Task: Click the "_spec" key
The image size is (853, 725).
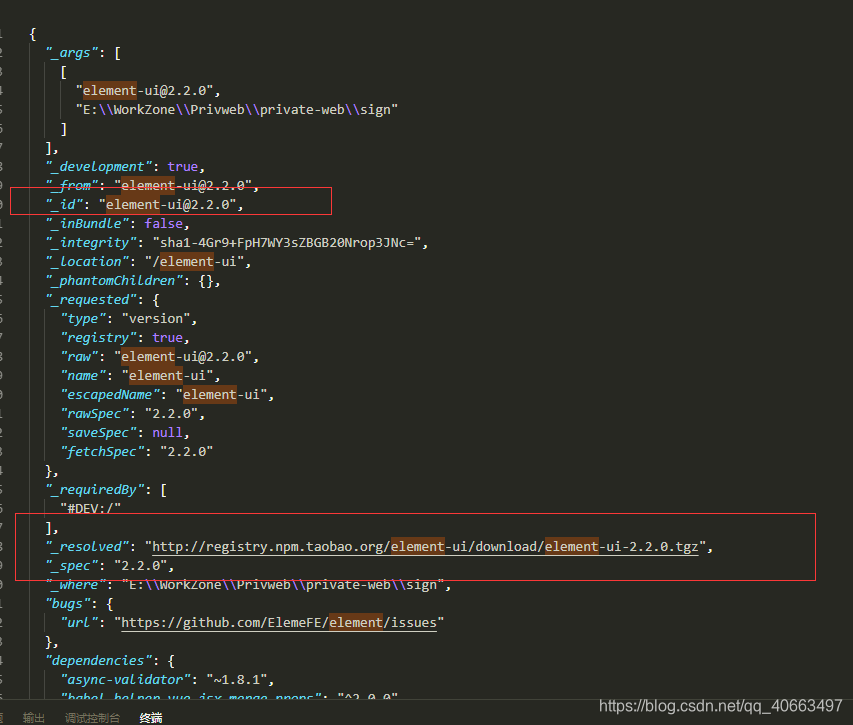Action: point(72,566)
